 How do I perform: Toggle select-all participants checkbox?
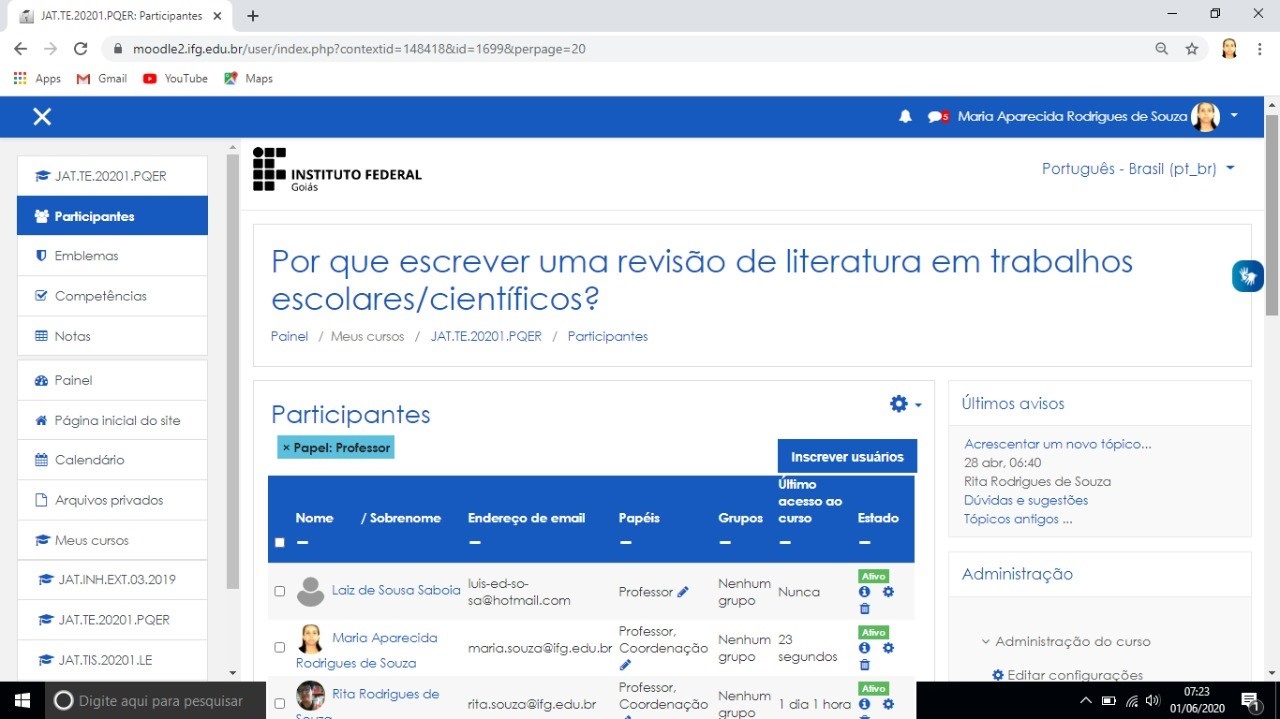280,543
